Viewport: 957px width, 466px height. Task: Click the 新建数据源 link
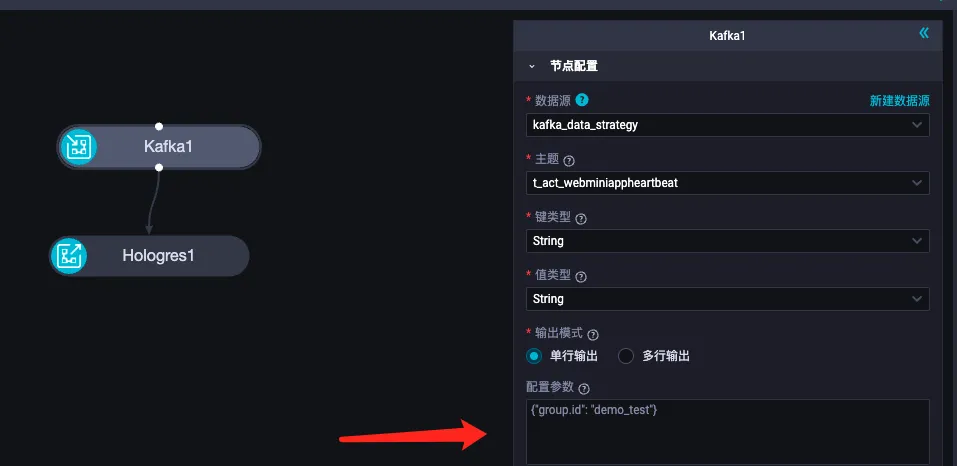click(900, 101)
